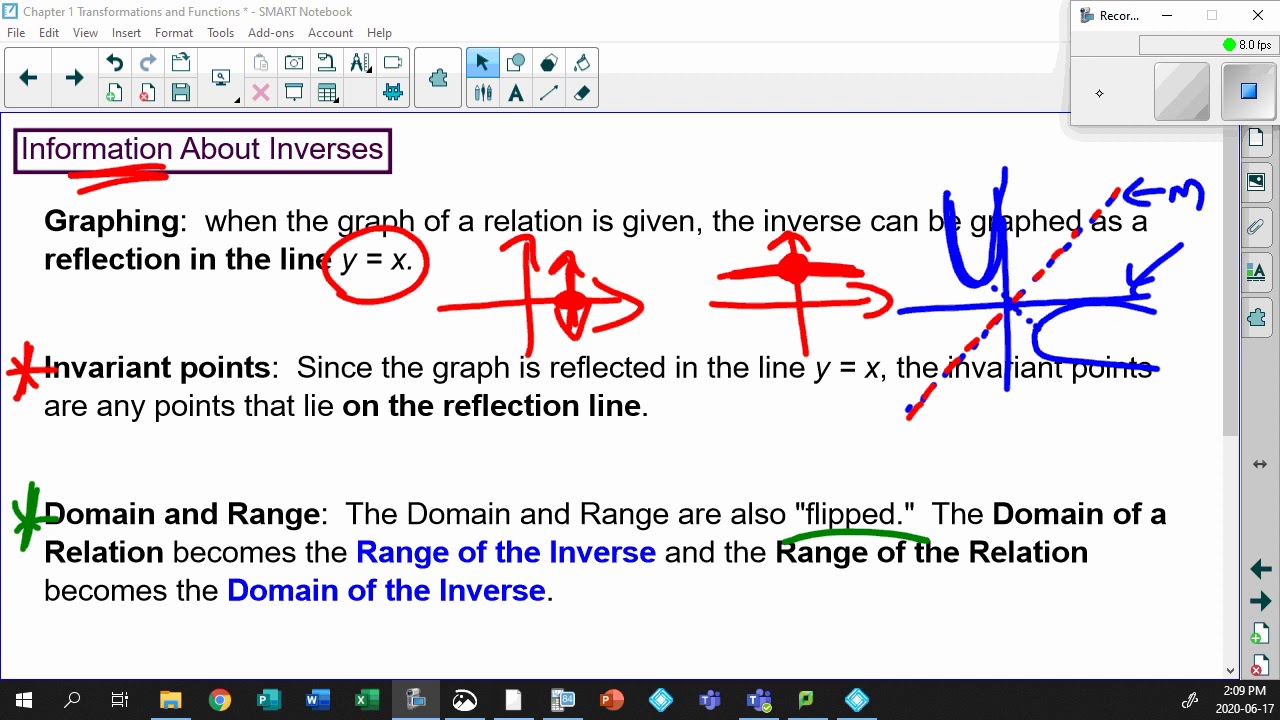Select the Eraser tool
Screen dimensions: 1280x720
pos(582,93)
